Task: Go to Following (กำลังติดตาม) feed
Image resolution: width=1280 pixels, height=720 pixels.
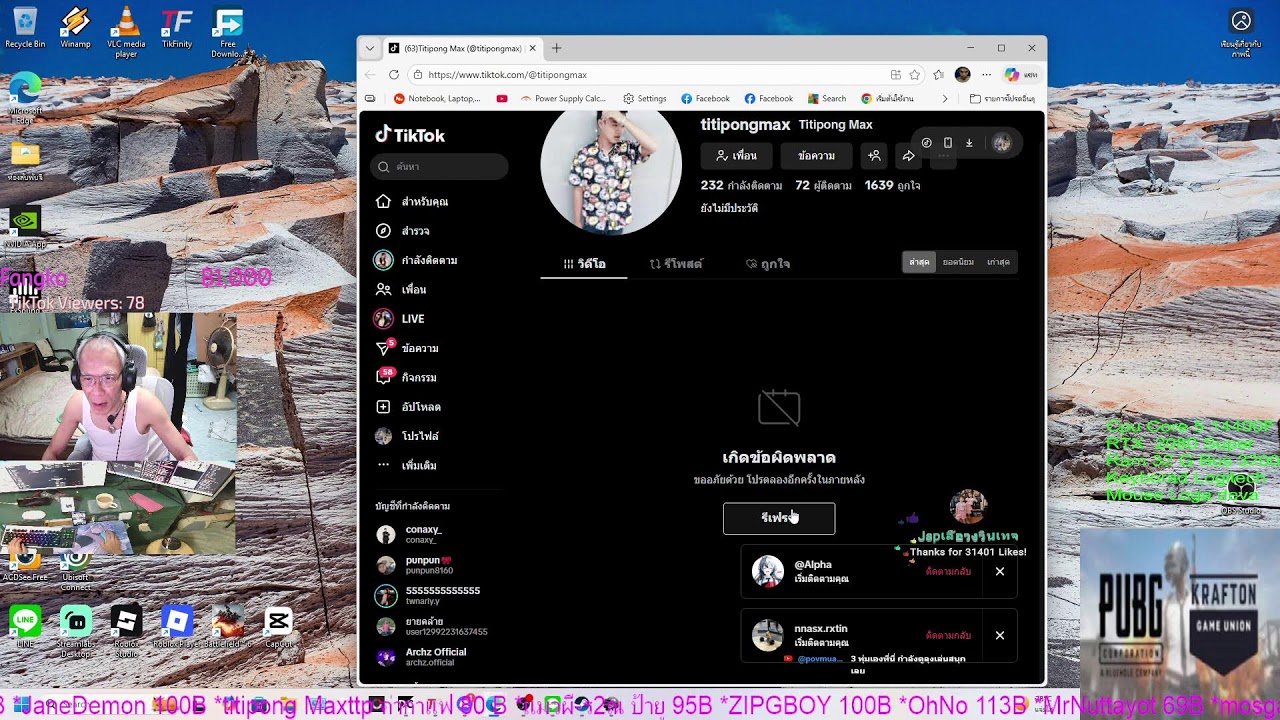Action: (x=416, y=260)
